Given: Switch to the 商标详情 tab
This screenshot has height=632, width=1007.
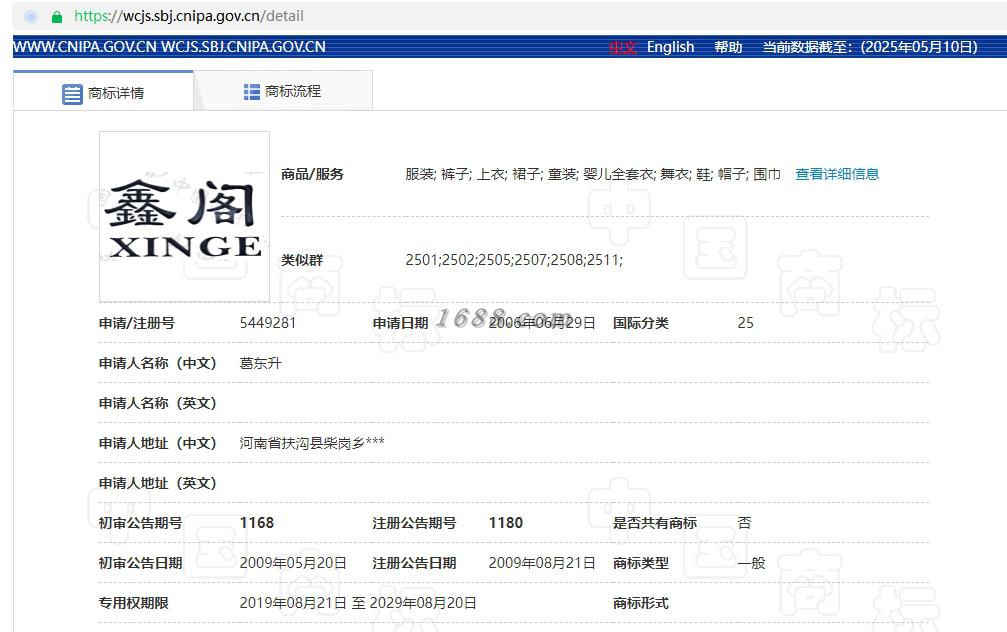Looking at the screenshot, I should click(x=103, y=91).
